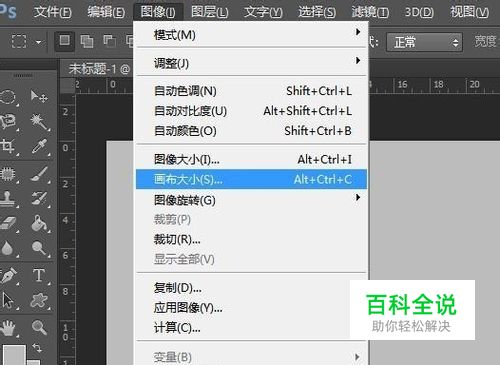Switch to the 未标题-1 document tab
The image size is (500, 365).
pyautogui.click(x=99, y=69)
